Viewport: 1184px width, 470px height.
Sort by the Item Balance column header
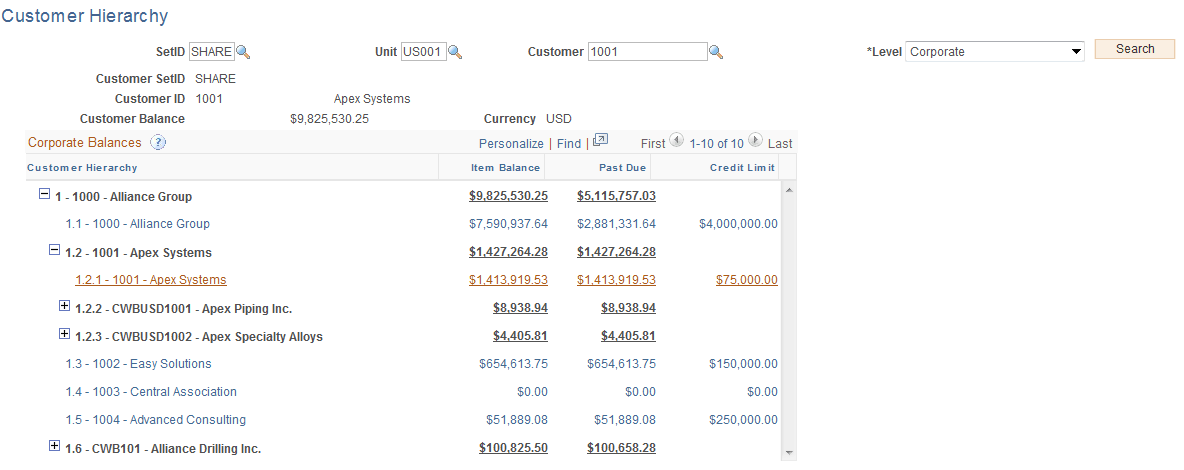tap(505, 168)
